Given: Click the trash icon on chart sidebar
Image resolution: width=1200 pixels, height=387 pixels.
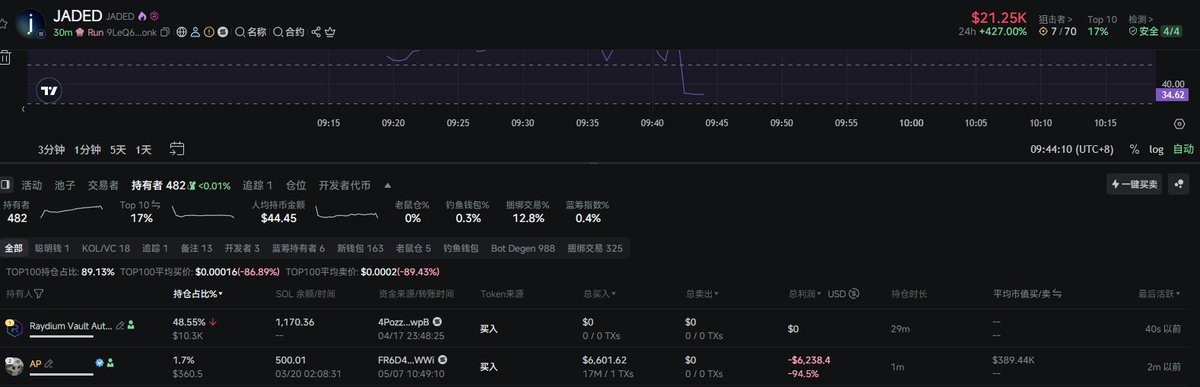Looking at the screenshot, I should click(5, 57).
